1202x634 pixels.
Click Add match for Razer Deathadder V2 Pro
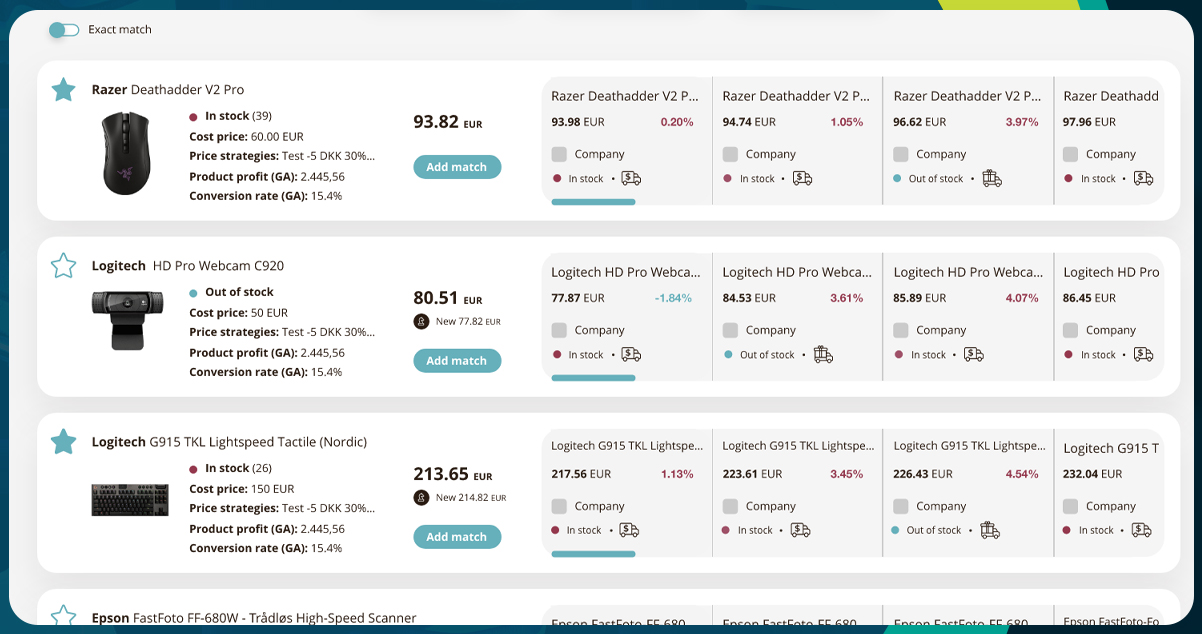point(457,167)
